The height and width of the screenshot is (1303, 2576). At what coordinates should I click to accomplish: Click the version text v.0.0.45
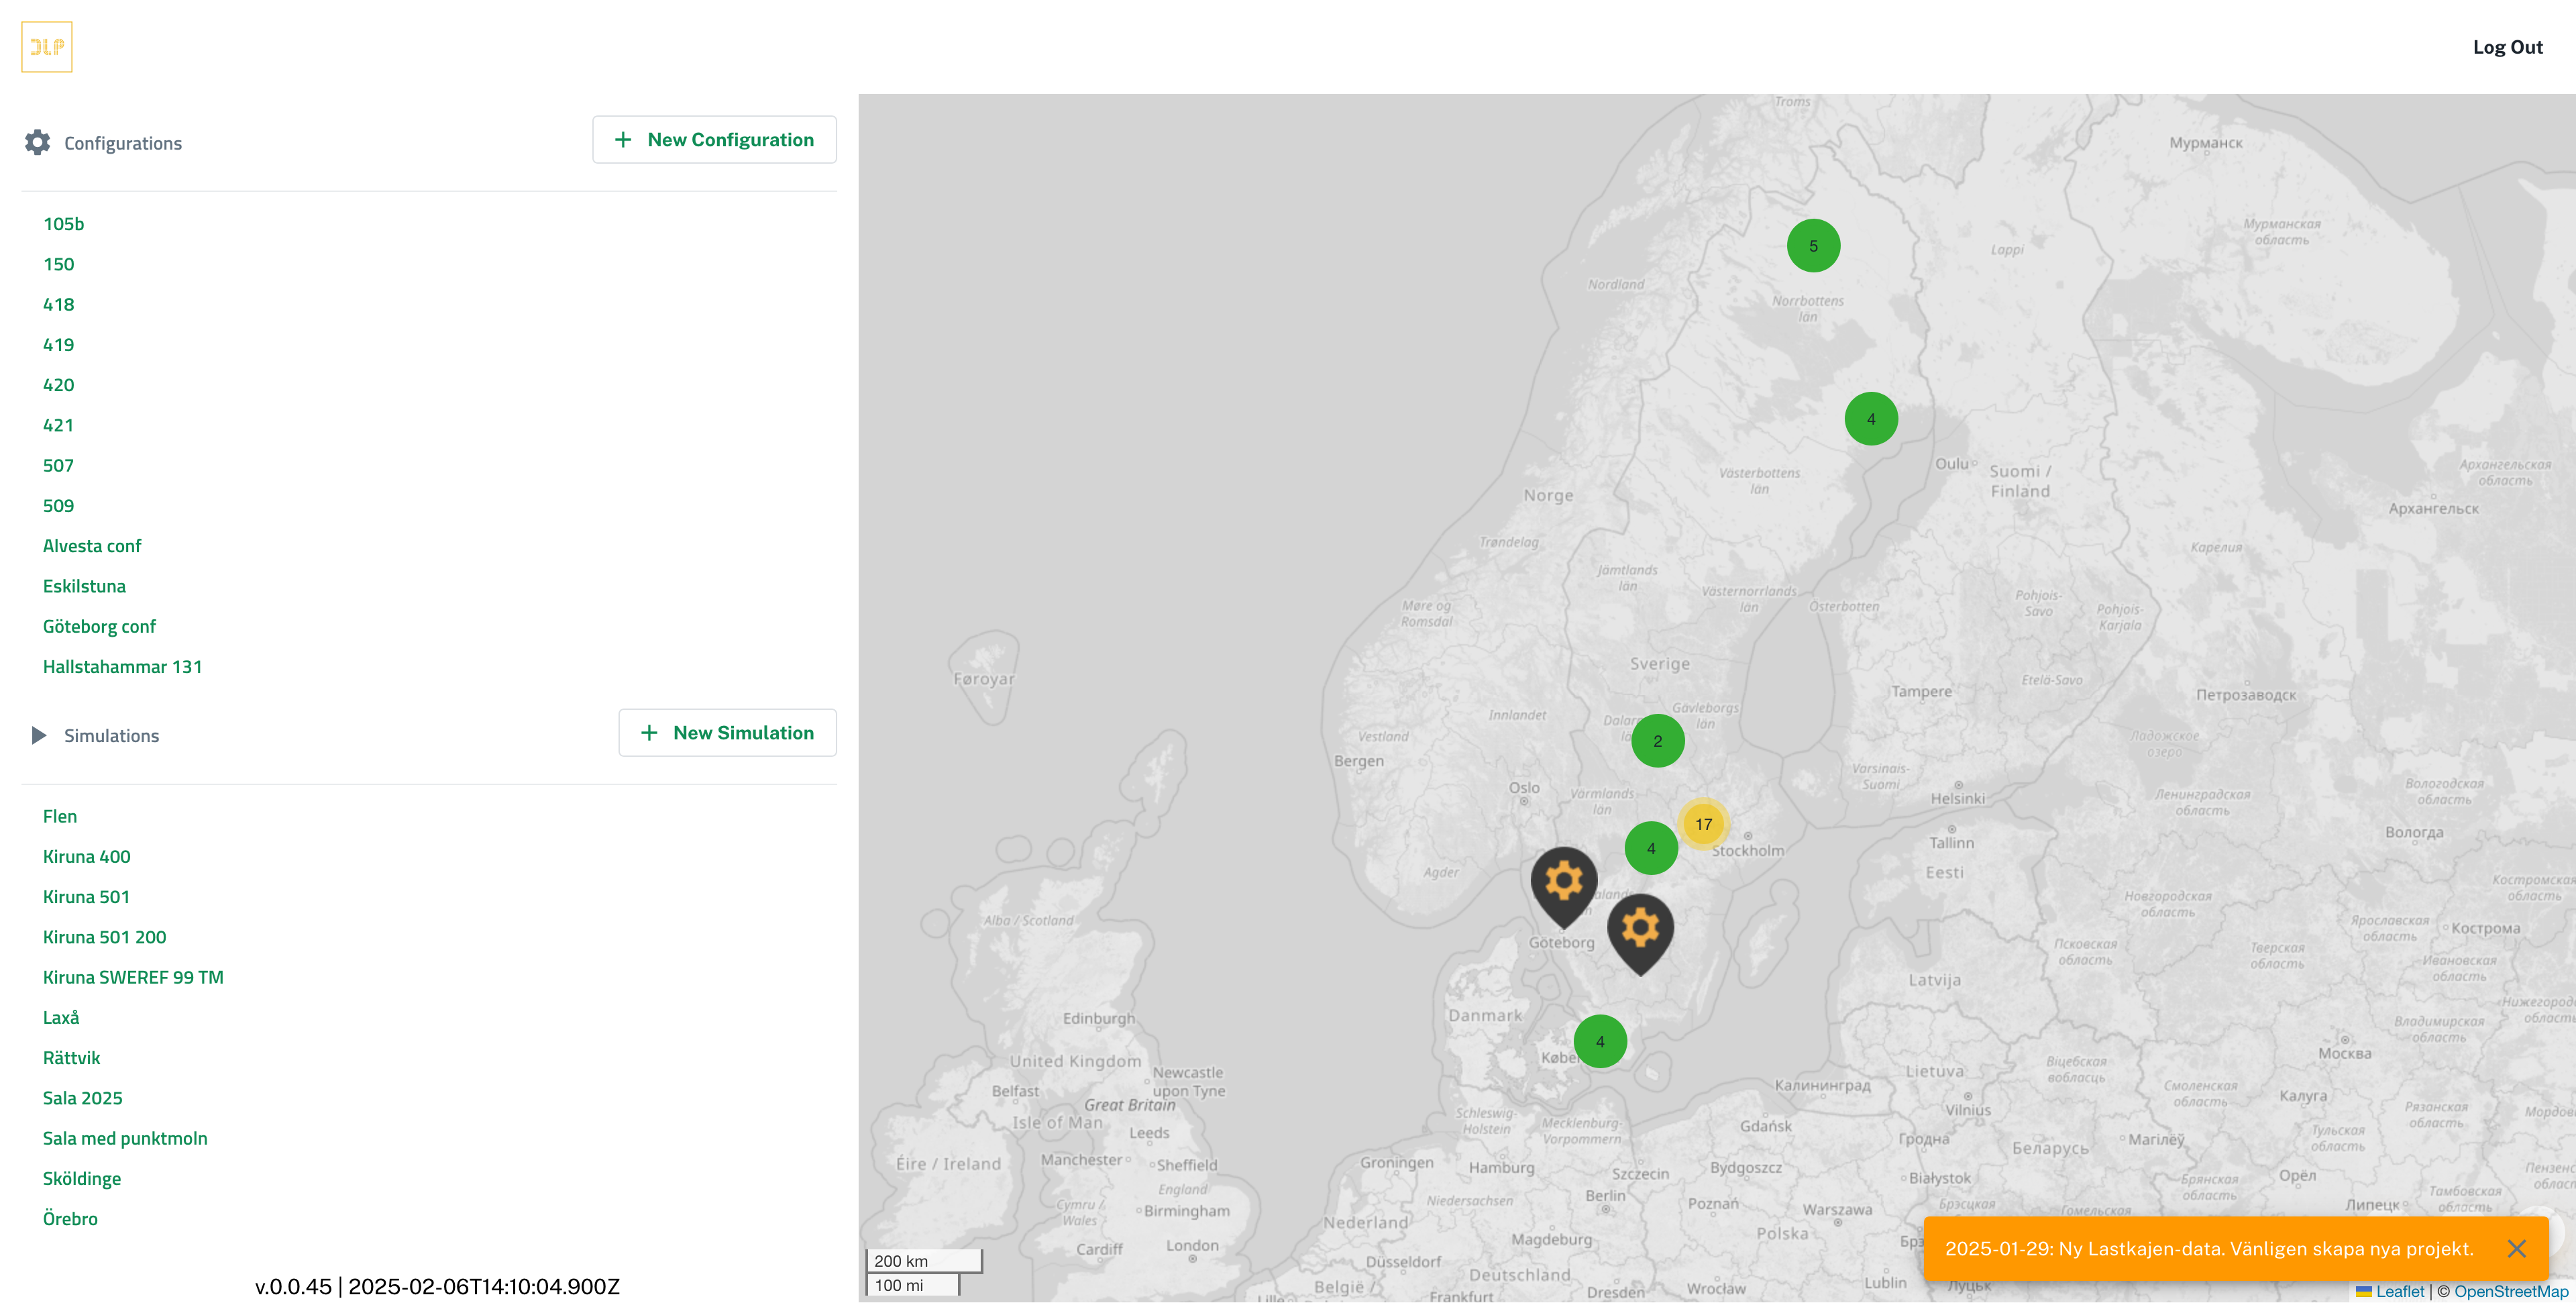[437, 1286]
